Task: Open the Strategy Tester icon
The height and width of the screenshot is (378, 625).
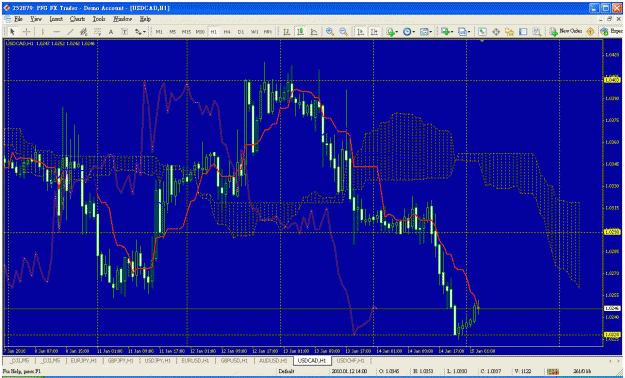Action: (537, 32)
